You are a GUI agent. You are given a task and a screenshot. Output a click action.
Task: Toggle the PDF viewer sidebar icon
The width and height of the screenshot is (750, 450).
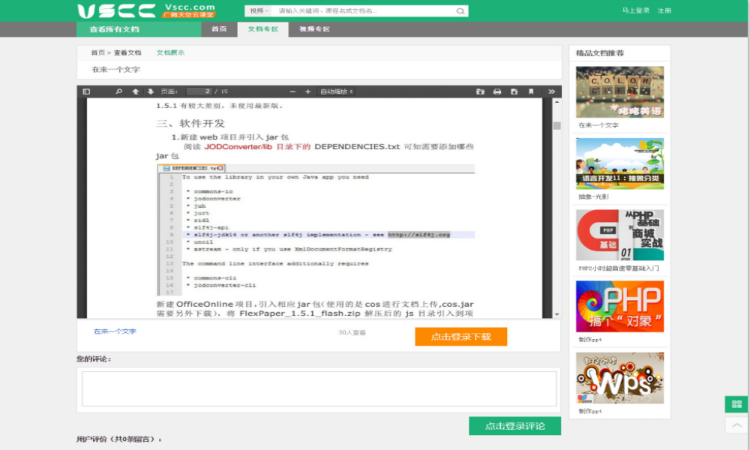(86, 91)
